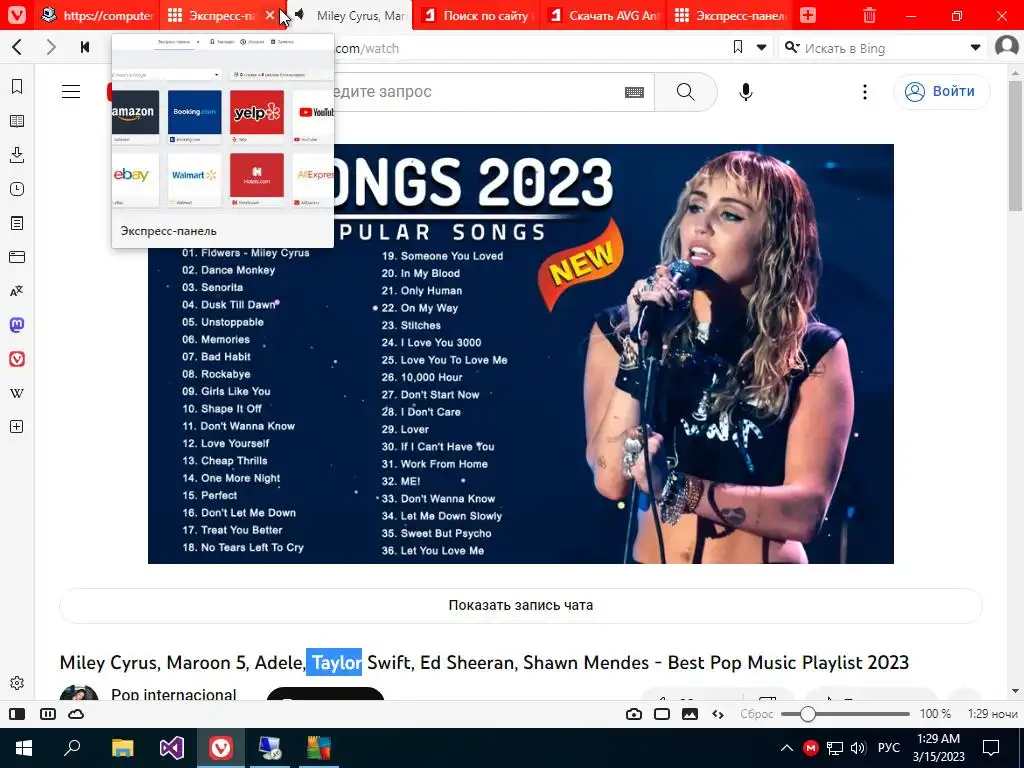Choose search engine via magnifier dropdown
Screen dimensions: 1024x768
click(792, 47)
